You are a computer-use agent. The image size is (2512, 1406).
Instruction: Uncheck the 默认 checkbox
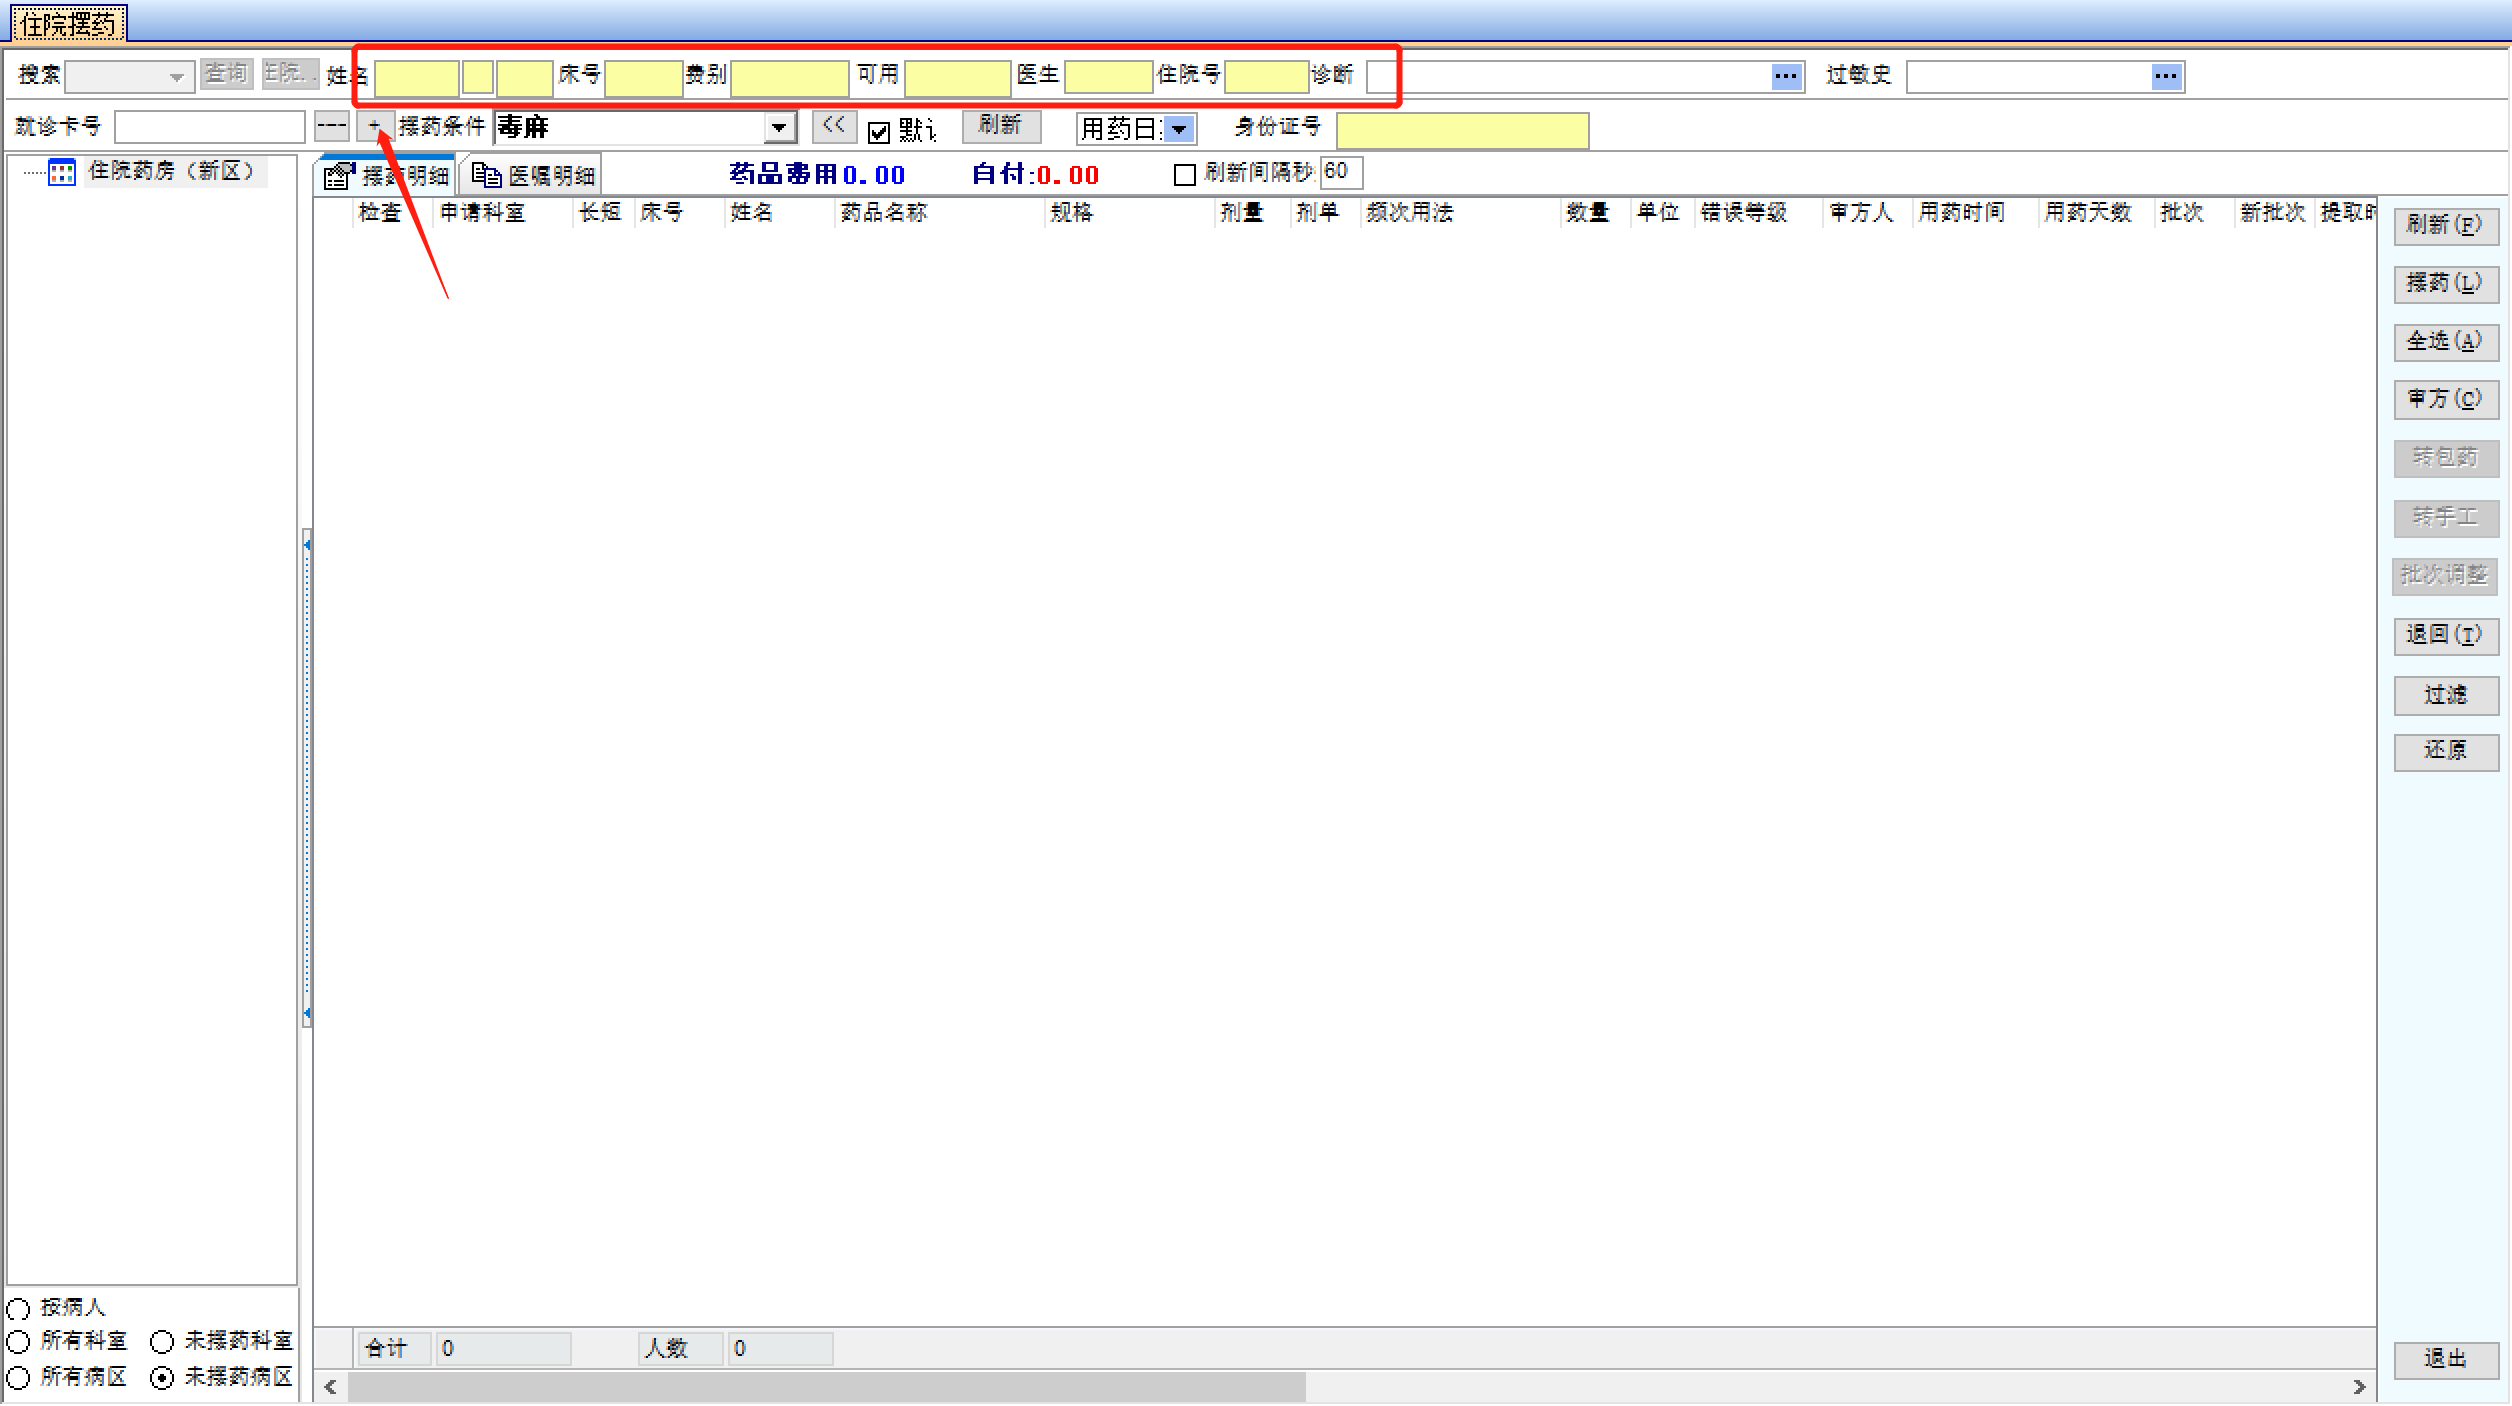pyautogui.click(x=879, y=131)
